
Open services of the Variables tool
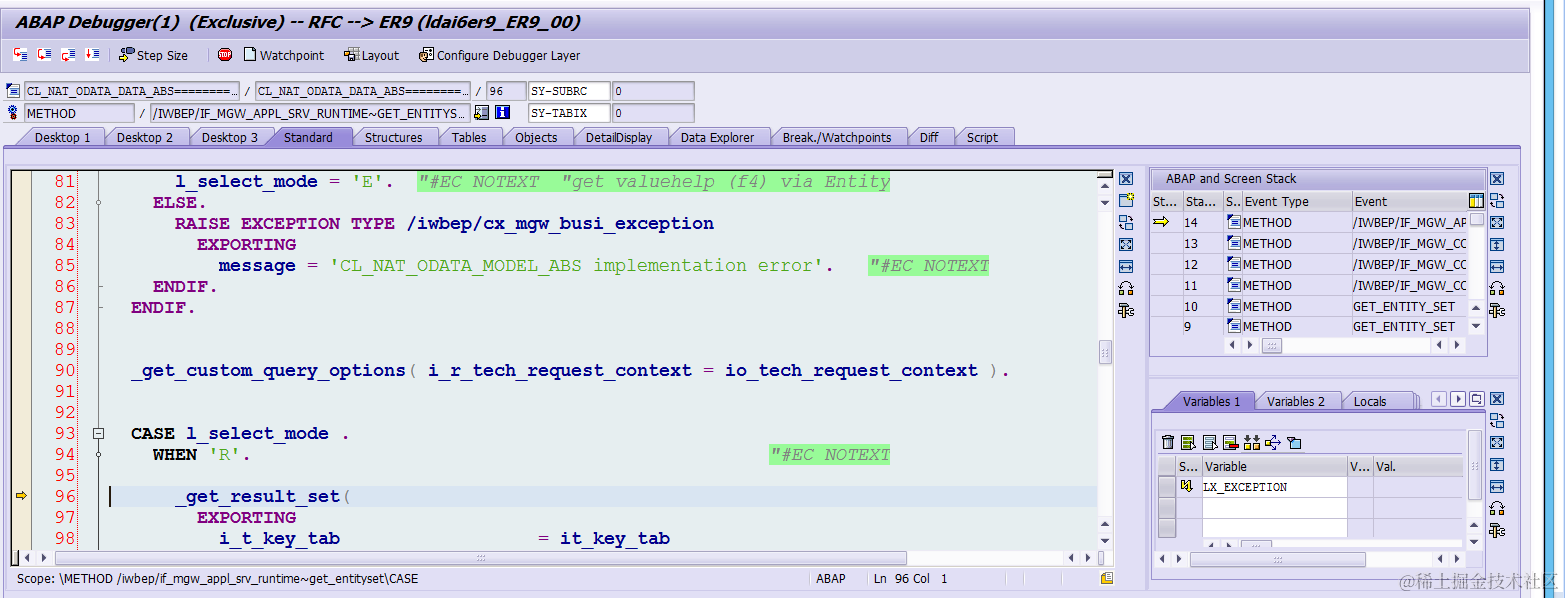pos(1496,530)
